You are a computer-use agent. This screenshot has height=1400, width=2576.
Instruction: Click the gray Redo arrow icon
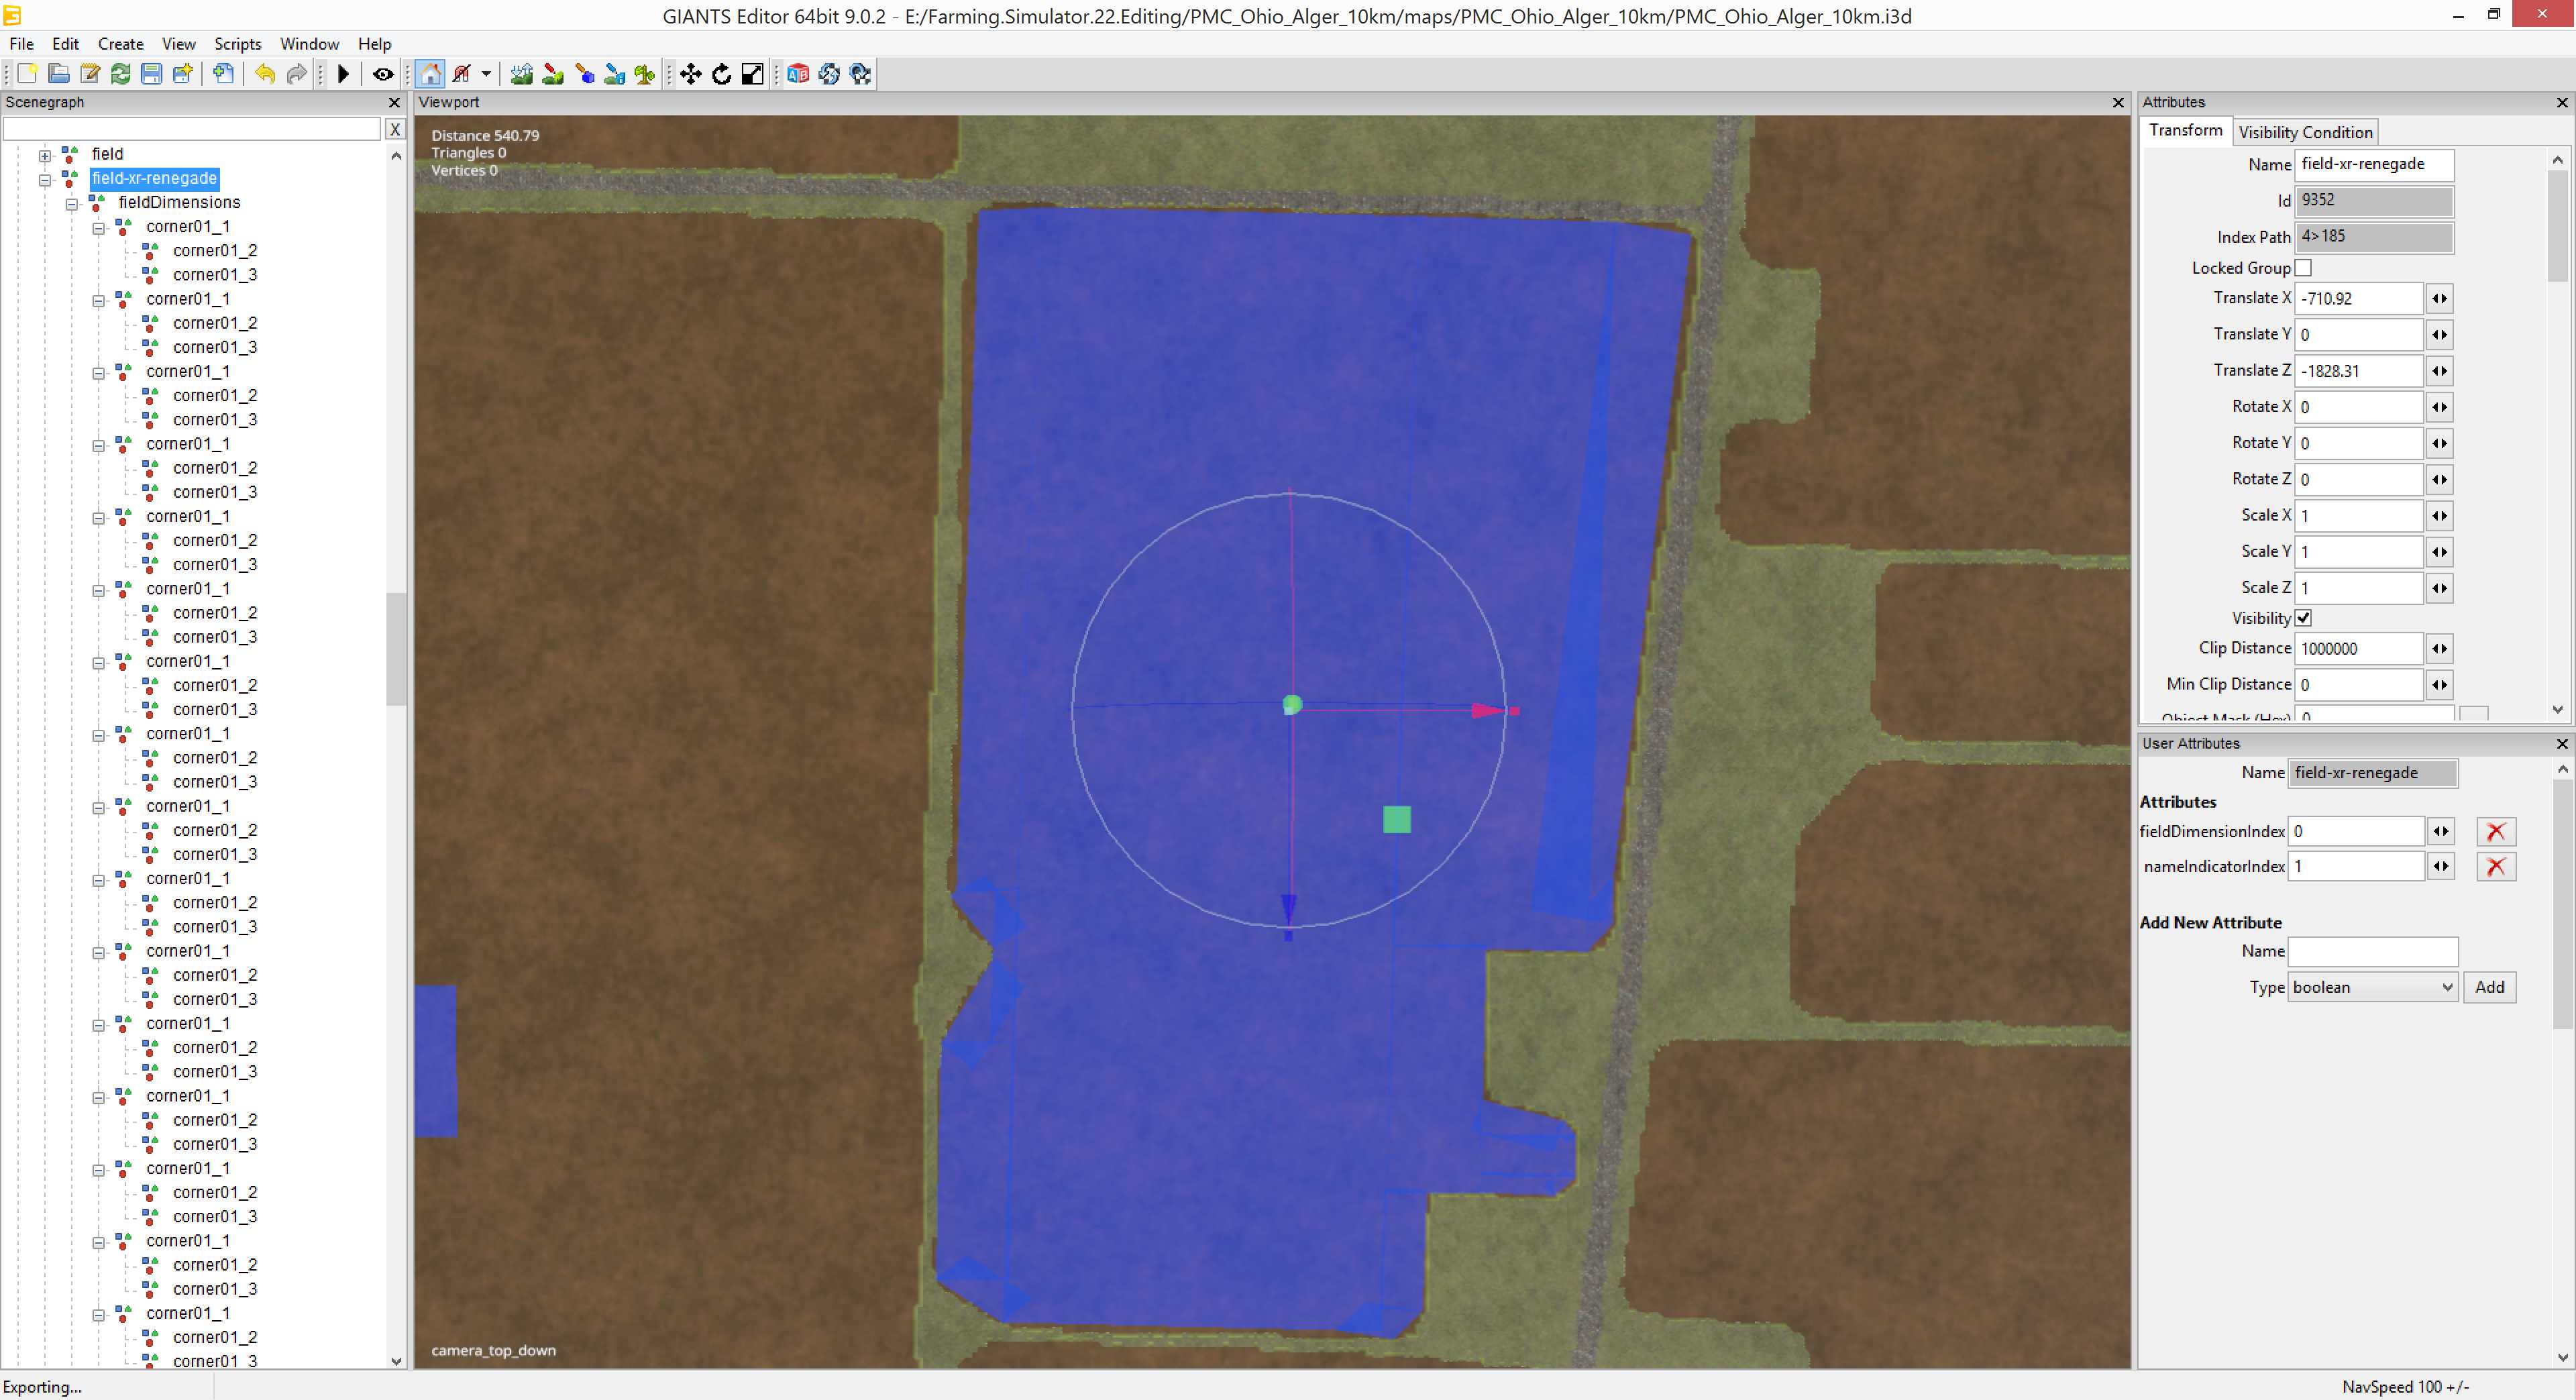[x=296, y=74]
